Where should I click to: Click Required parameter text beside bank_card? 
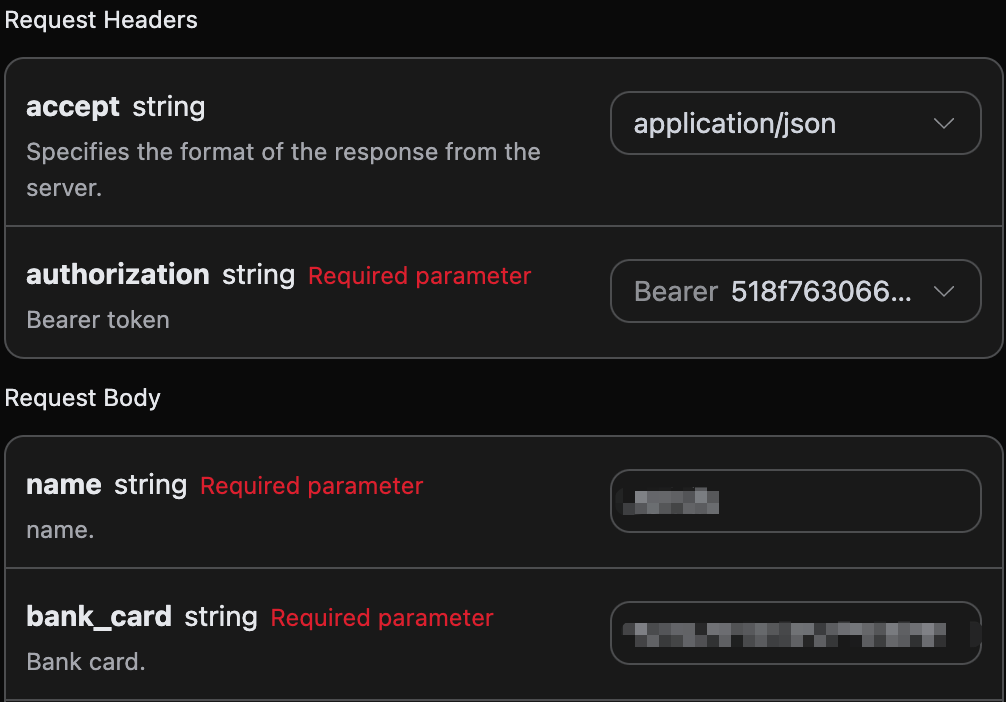[x=382, y=618]
